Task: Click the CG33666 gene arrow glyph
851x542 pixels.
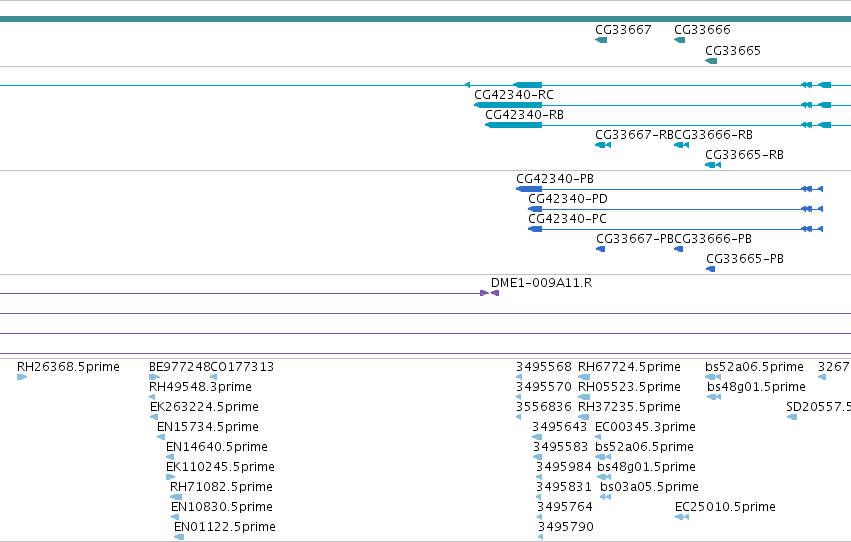Action: [x=679, y=40]
